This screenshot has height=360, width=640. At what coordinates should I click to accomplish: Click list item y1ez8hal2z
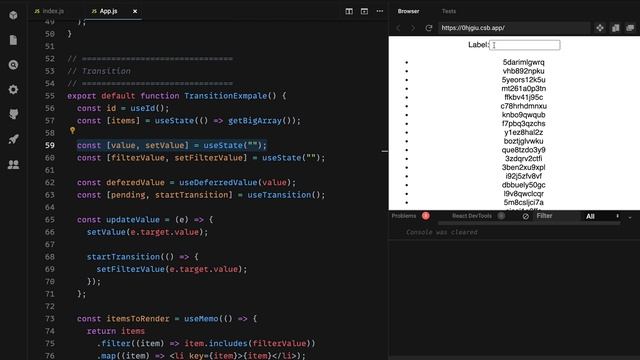click(523, 132)
